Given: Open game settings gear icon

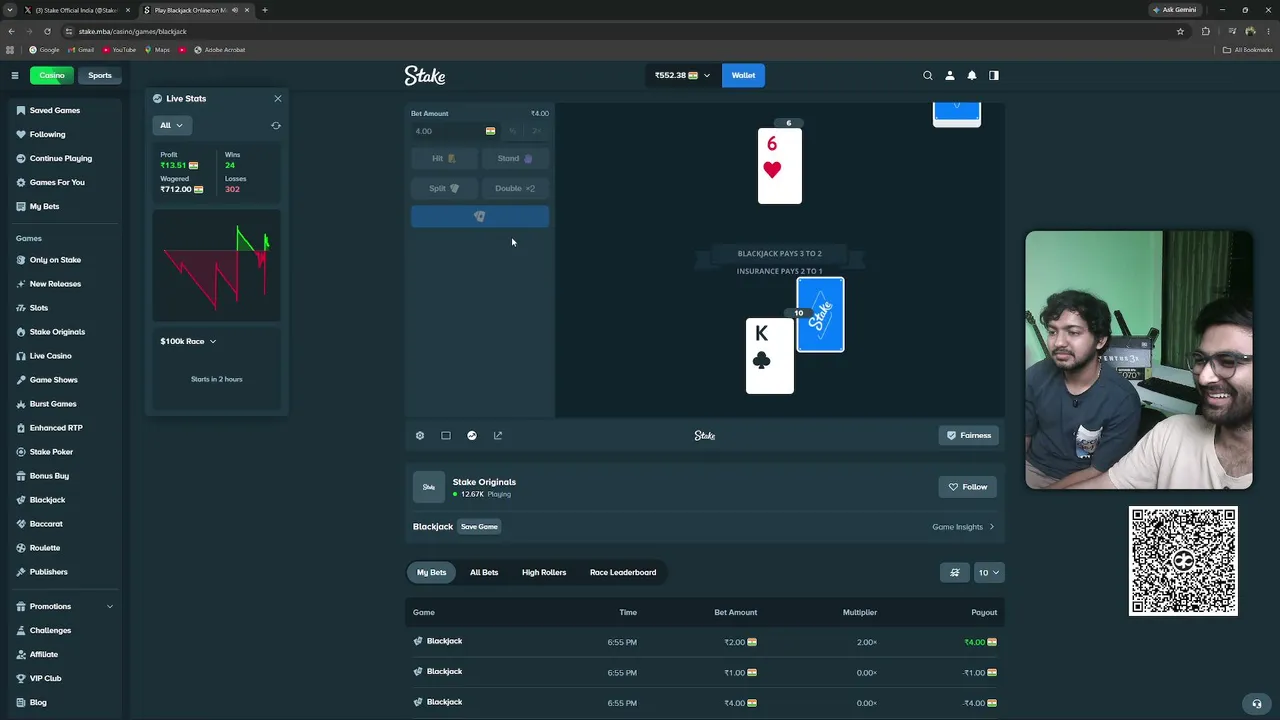Looking at the screenshot, I should 420,435.
